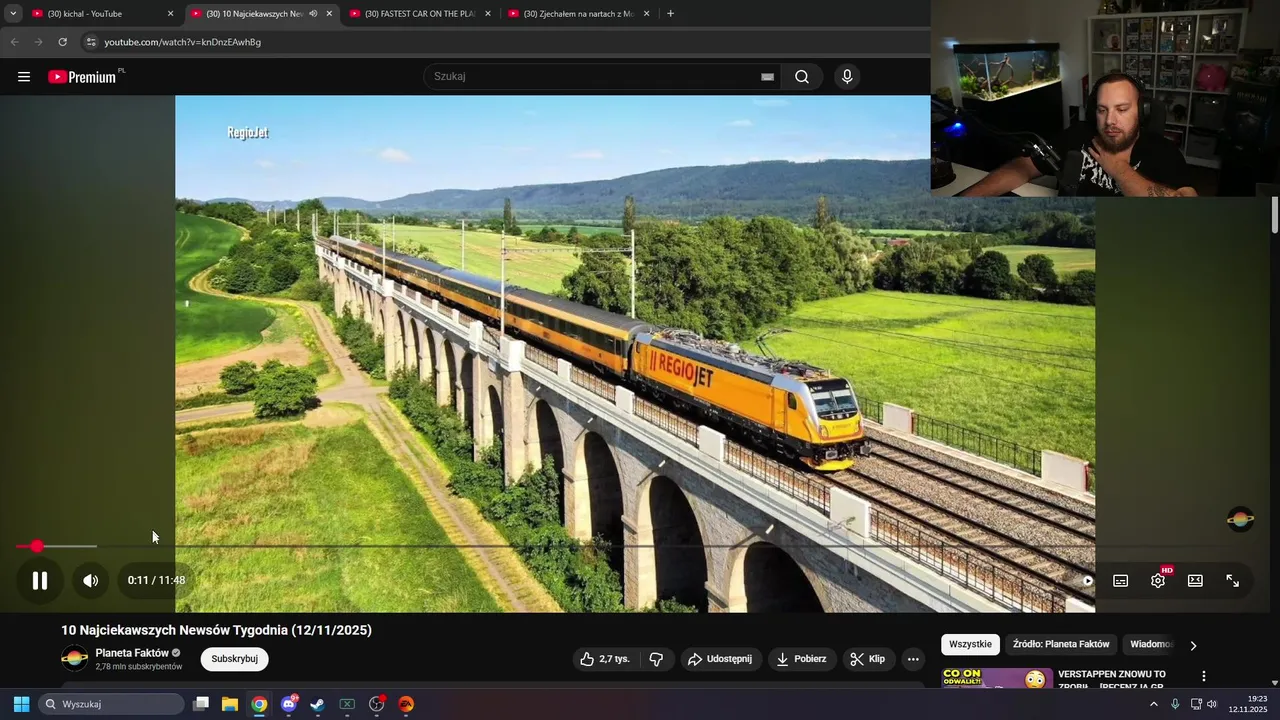Close the kichal - YouTube tab

point(170,14)
